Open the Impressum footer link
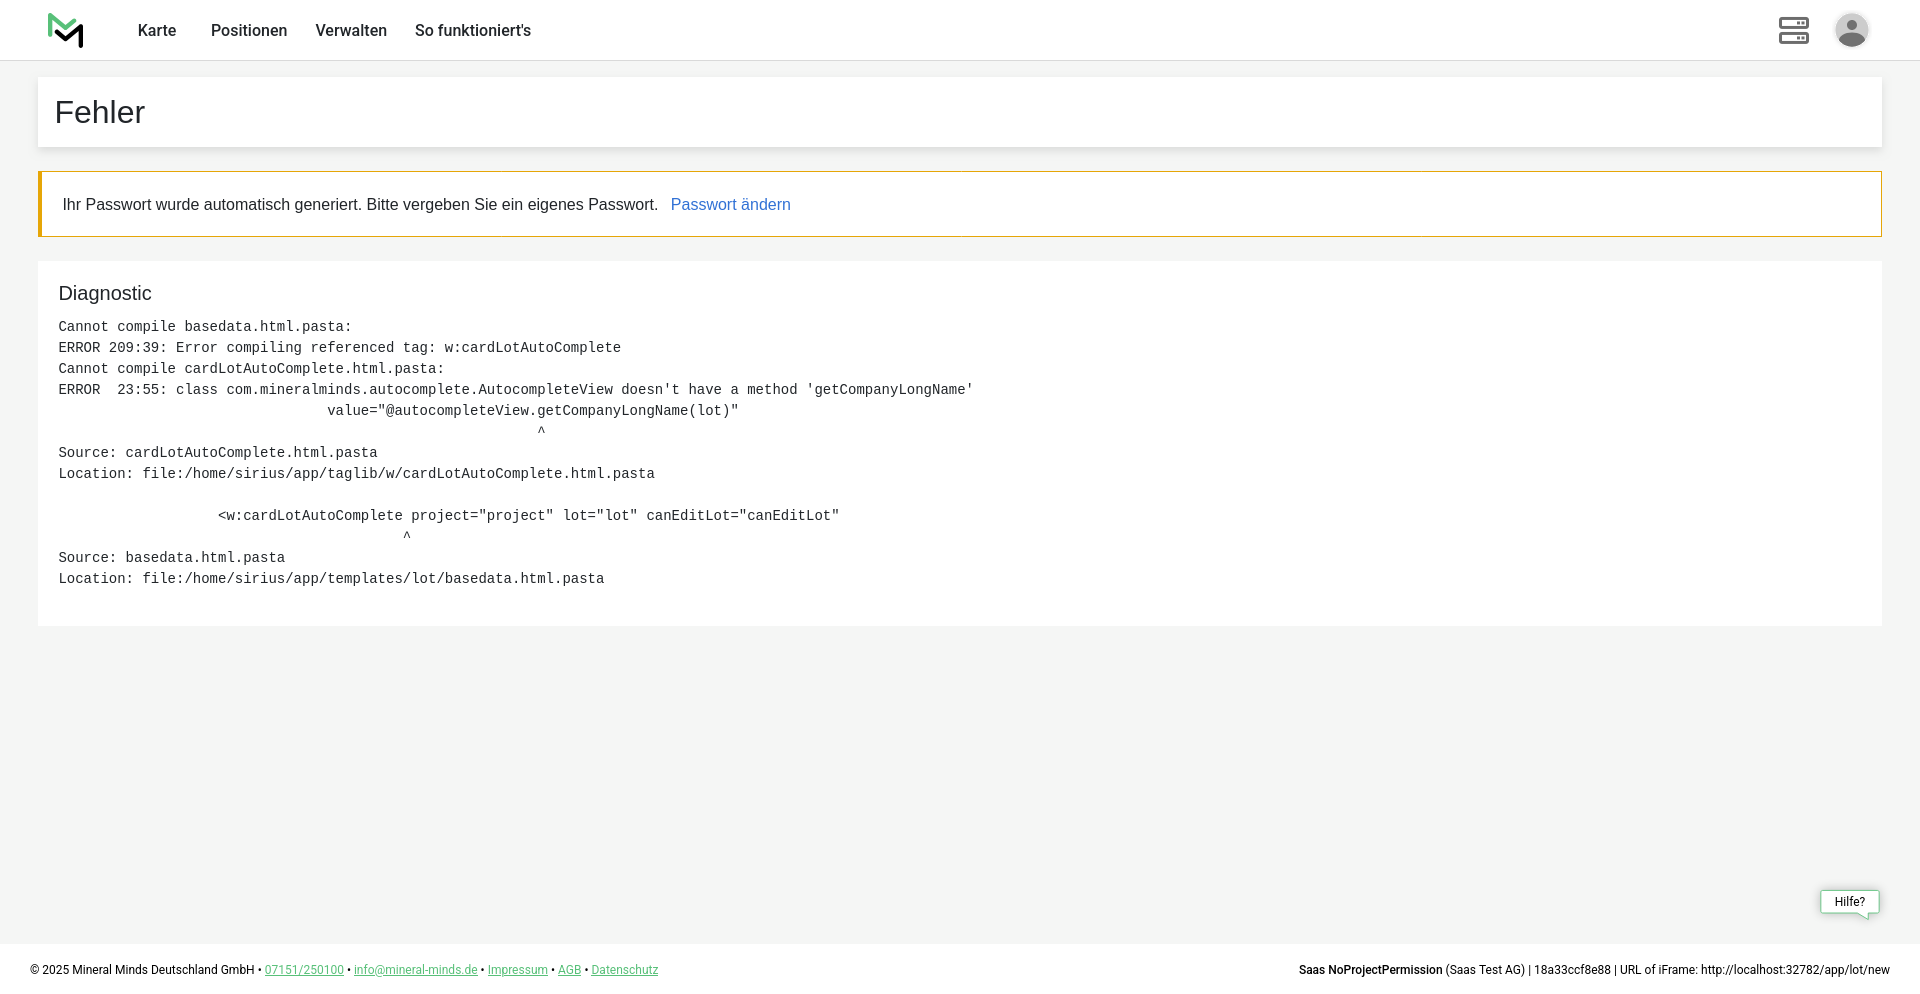This screenshot has height=994, width=1920. [517, 970]
